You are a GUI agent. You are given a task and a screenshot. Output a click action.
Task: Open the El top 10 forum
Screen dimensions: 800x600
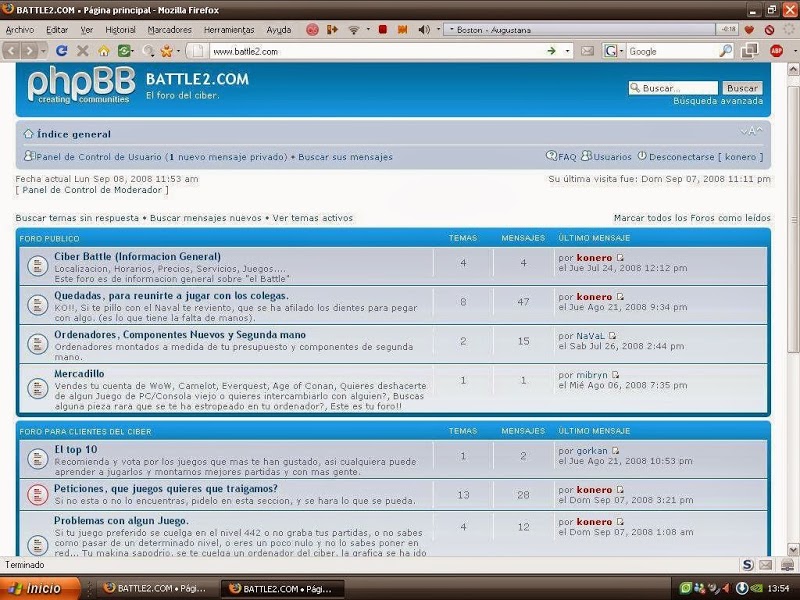click(x=76, y=449)
